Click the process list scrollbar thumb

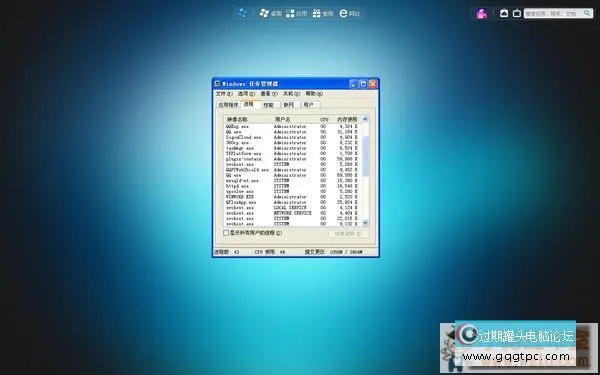pyautogui.click(x=365, y=156)
